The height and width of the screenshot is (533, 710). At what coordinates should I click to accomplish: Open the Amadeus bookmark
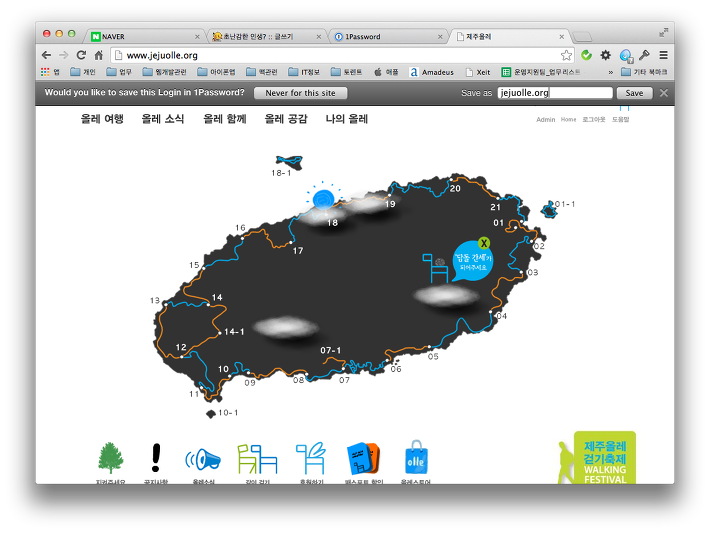(x=432, y=72)
